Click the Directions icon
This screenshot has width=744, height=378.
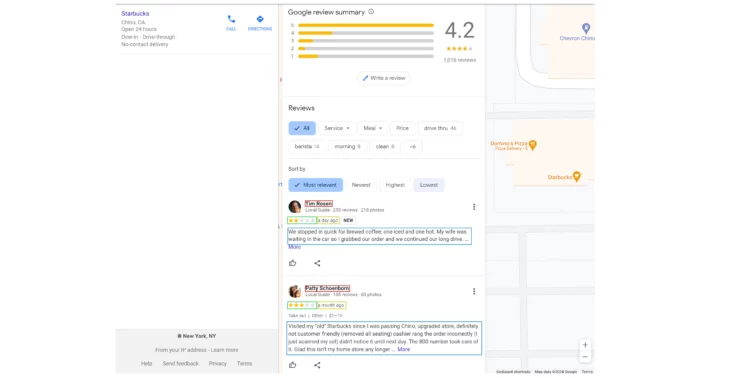coord(260,19)
